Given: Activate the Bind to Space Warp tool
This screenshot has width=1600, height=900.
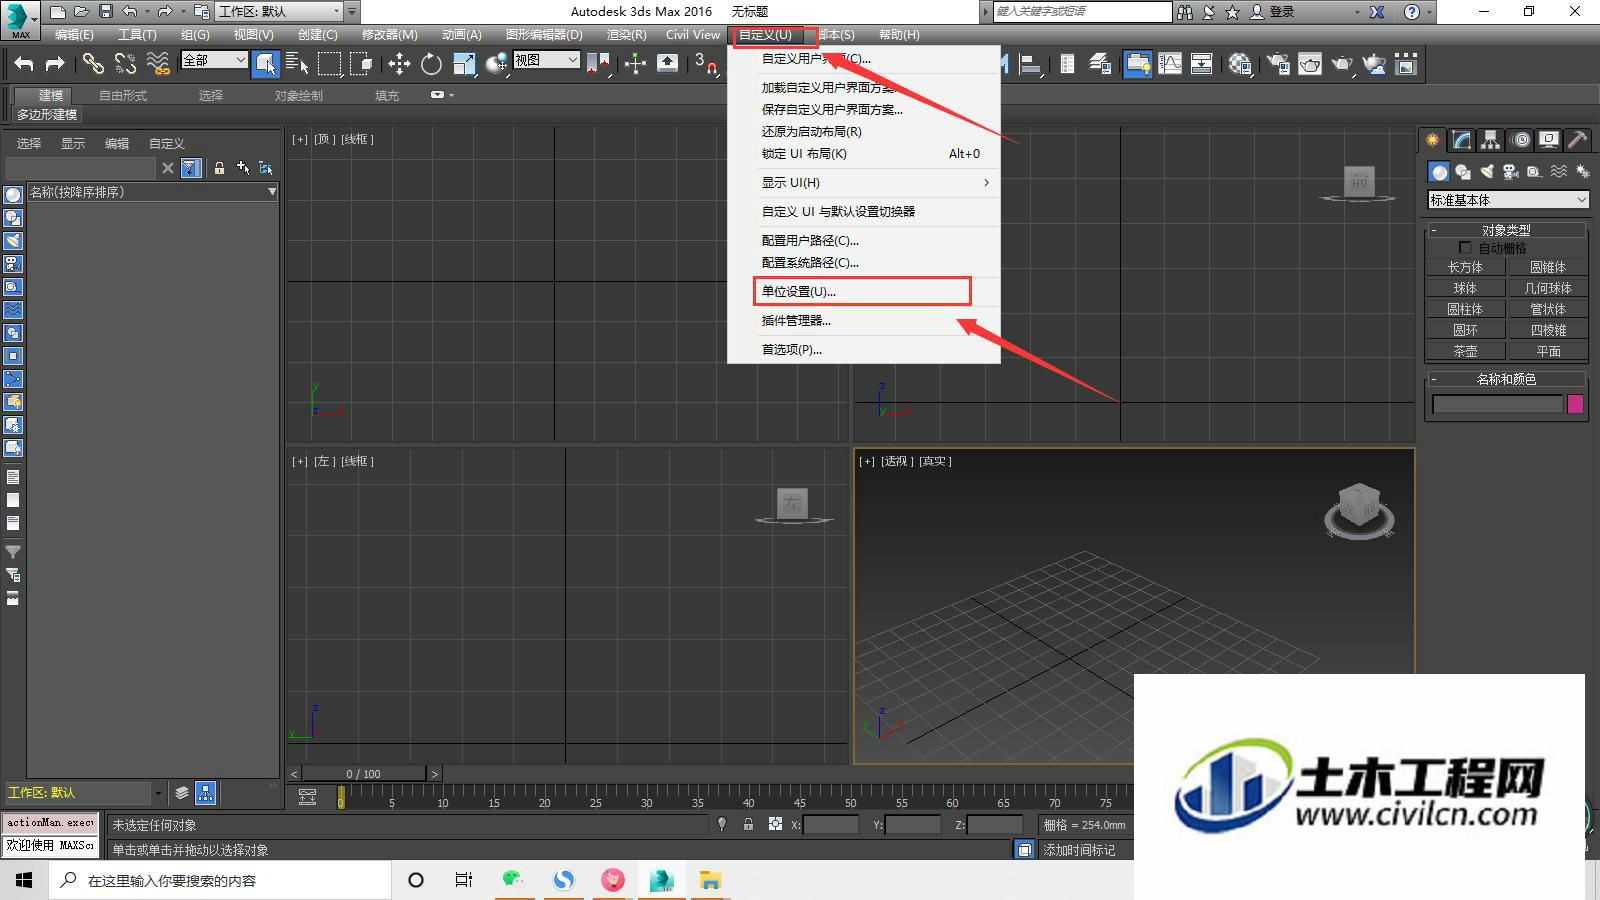Looking at the screenshot, I should point(158,64).
